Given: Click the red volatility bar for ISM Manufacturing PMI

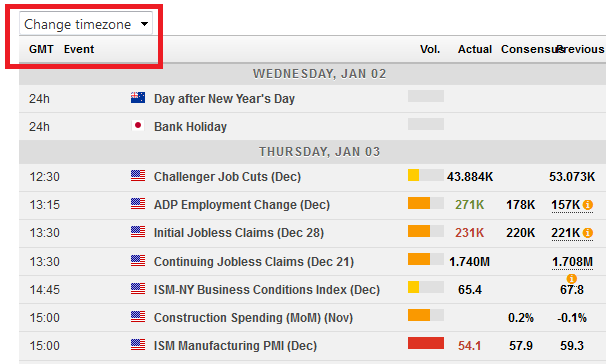Looking at the screenshot, I should click(426, 343).
